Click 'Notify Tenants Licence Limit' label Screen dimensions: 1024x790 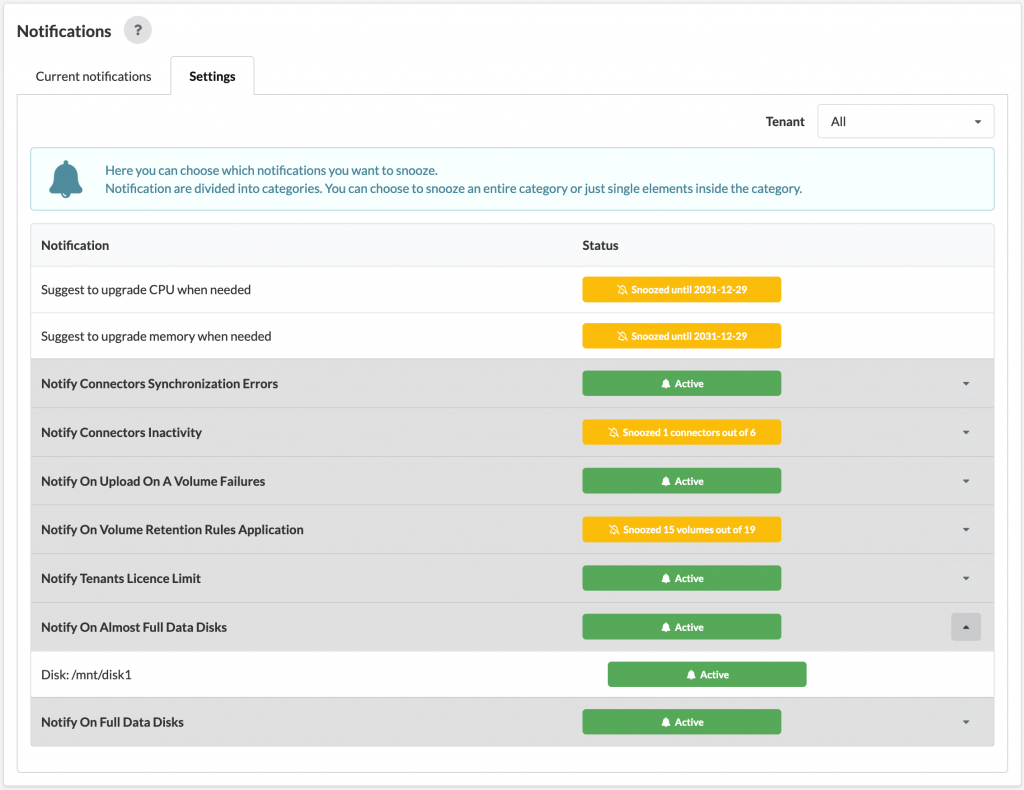coord(121,578)
